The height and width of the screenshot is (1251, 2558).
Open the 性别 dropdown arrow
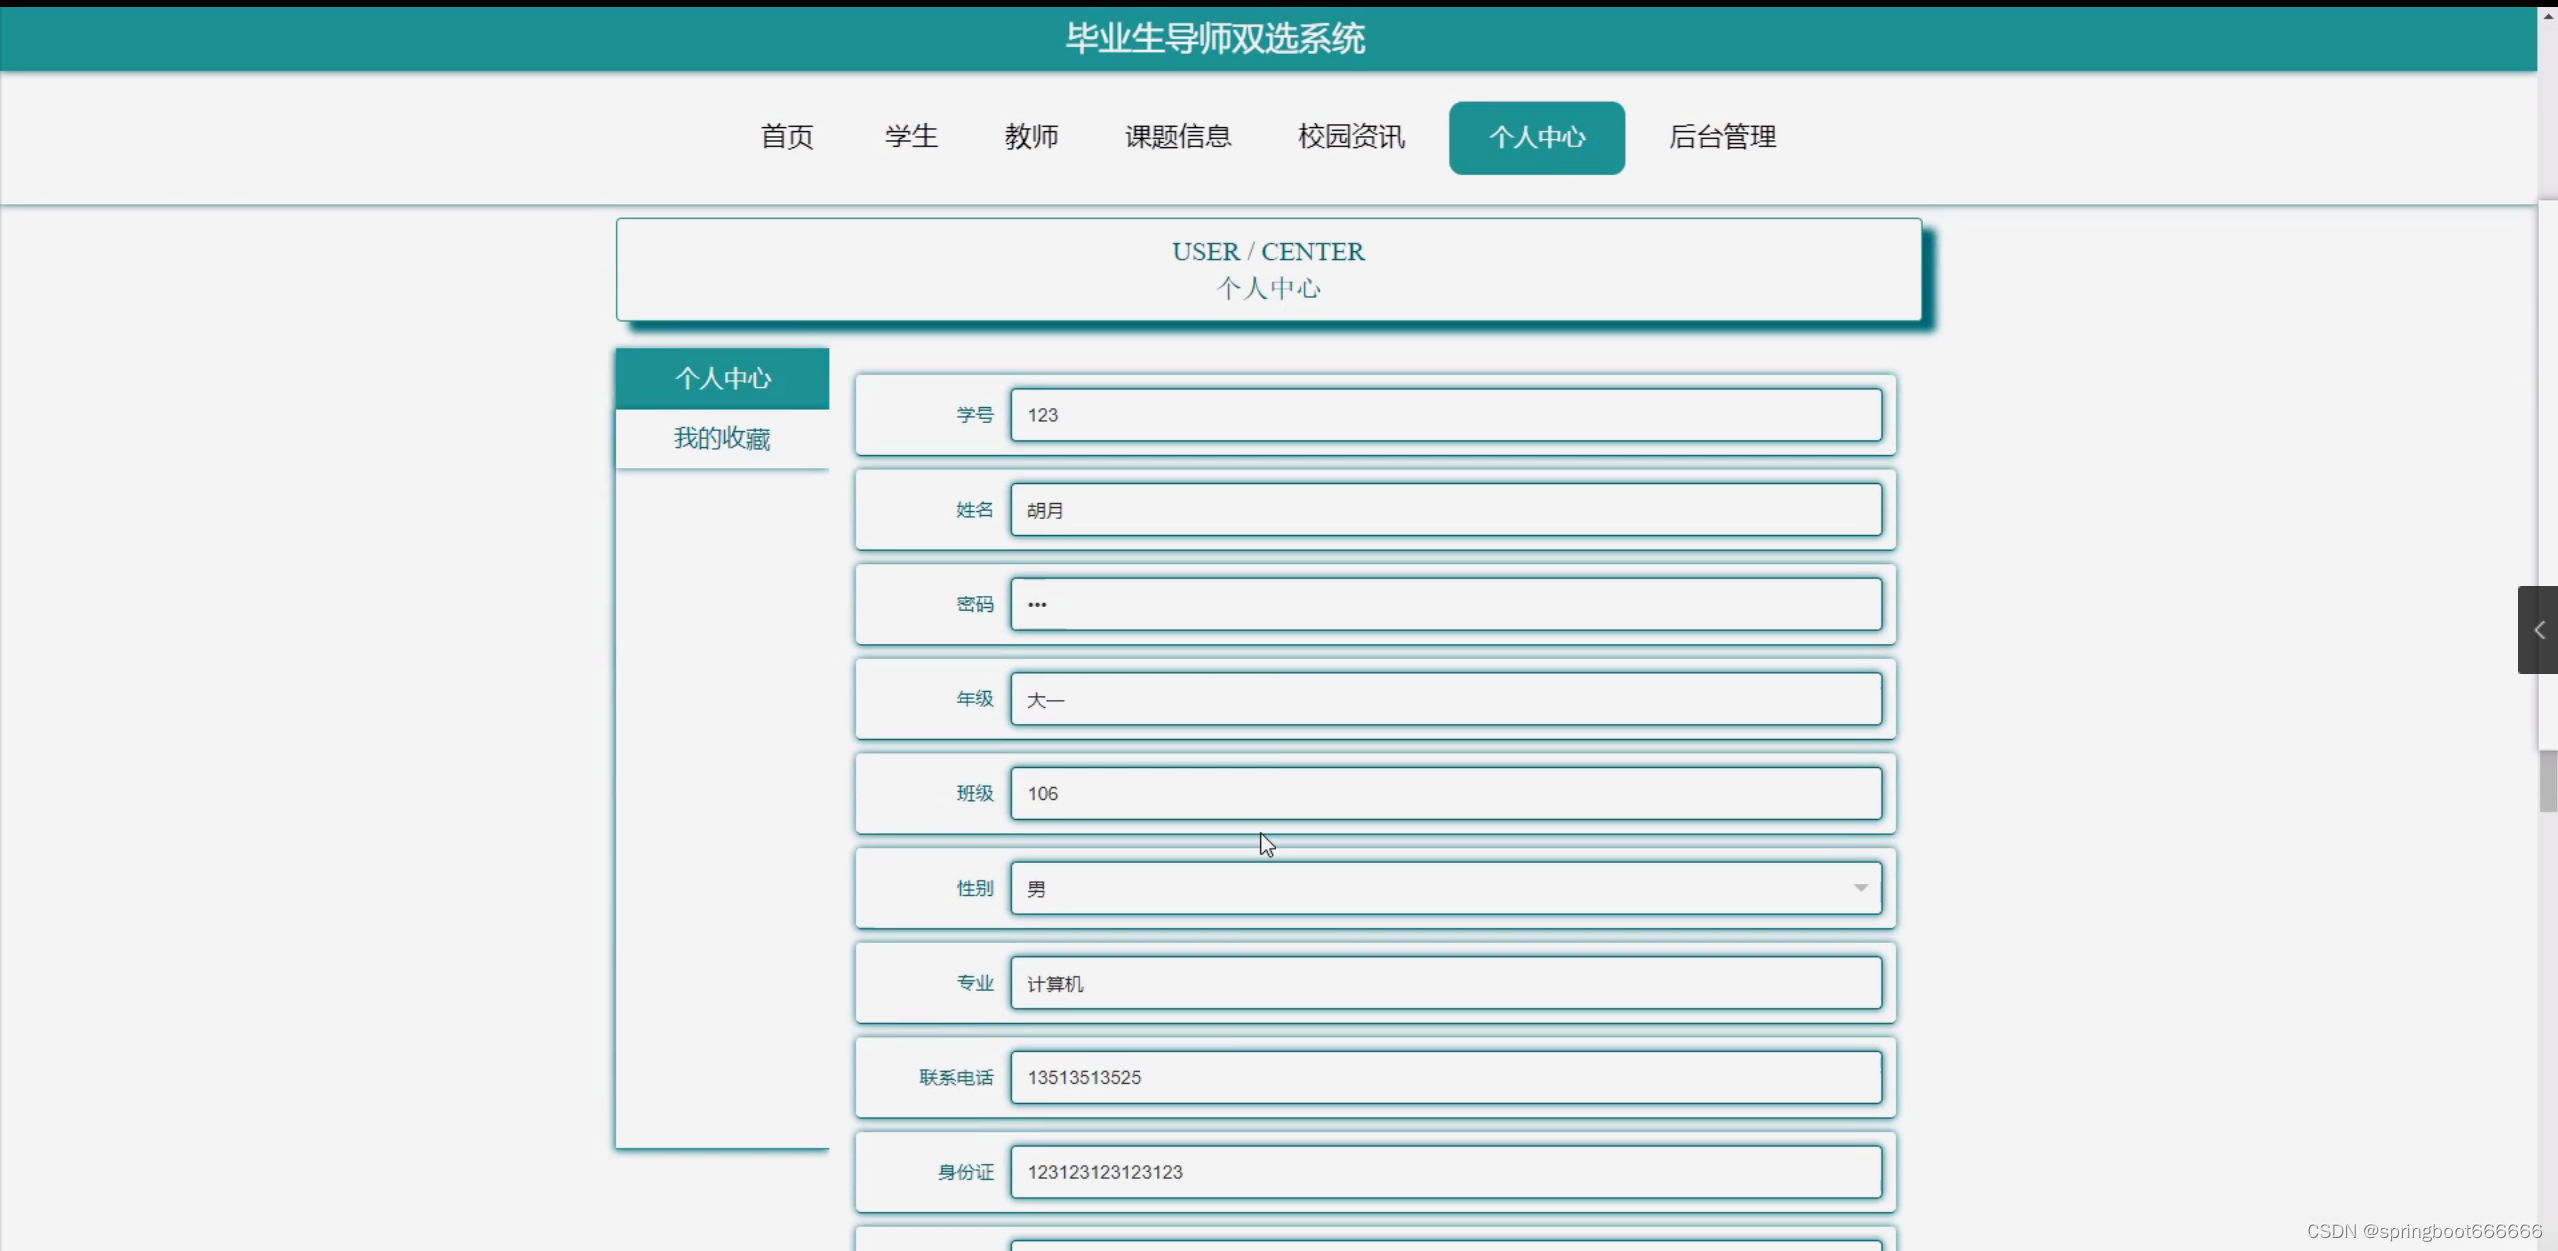(1860, 888)
